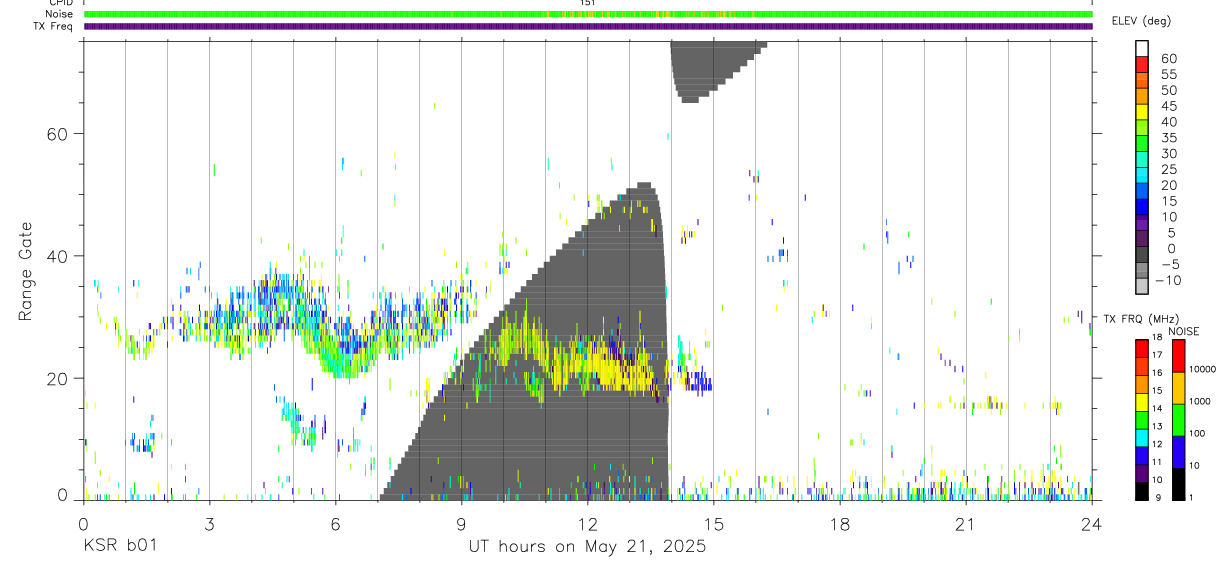The width and height of the screenshot is (1228, 567).
Task: Click x-axis tick label 15
Action: (x=713, y=523)
